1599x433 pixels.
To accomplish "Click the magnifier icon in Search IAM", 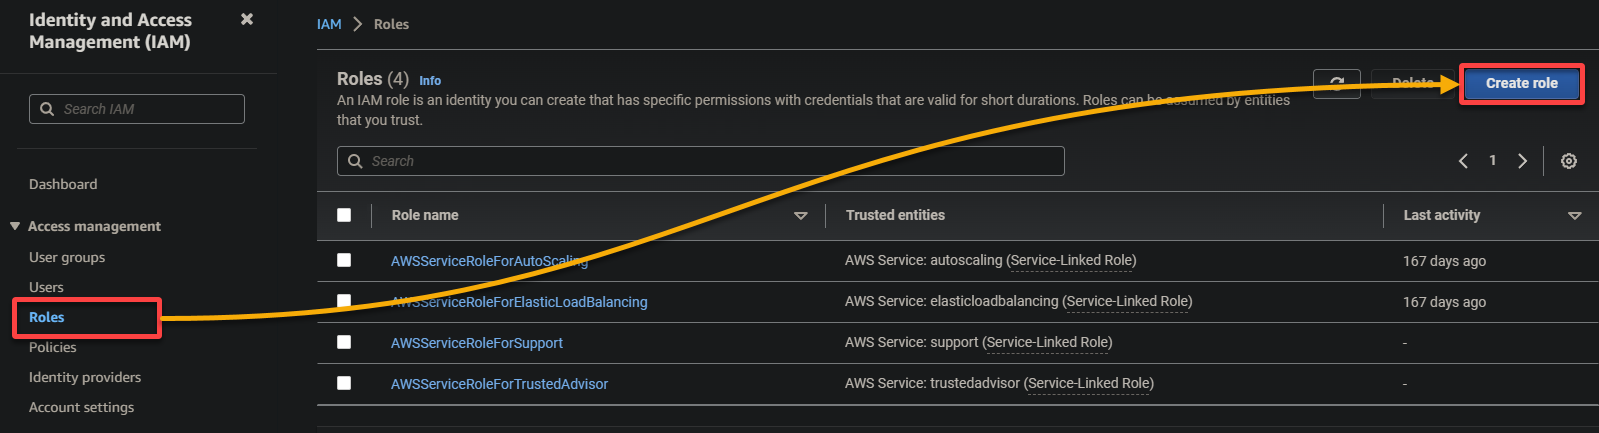I will 47,109.
